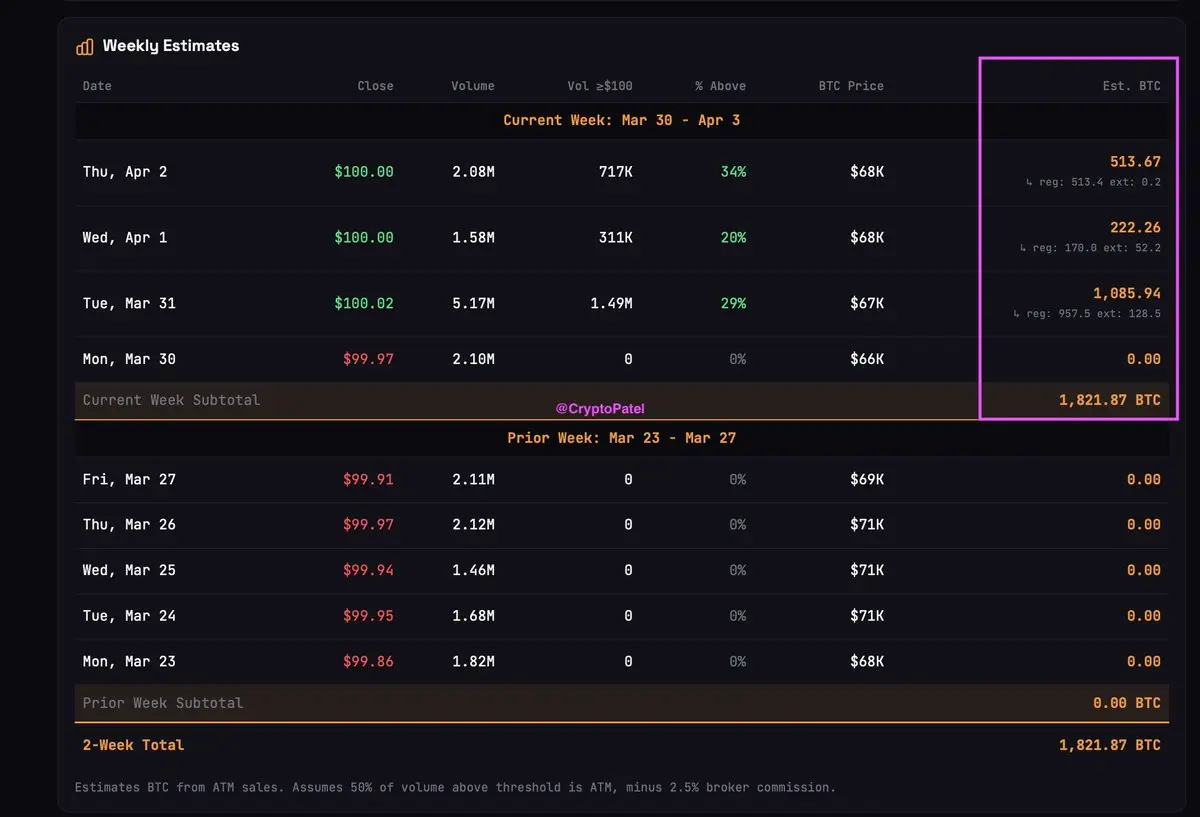Click the 2.08M volume value
The height and width of the screenshot is (817, 1200).
472,172
